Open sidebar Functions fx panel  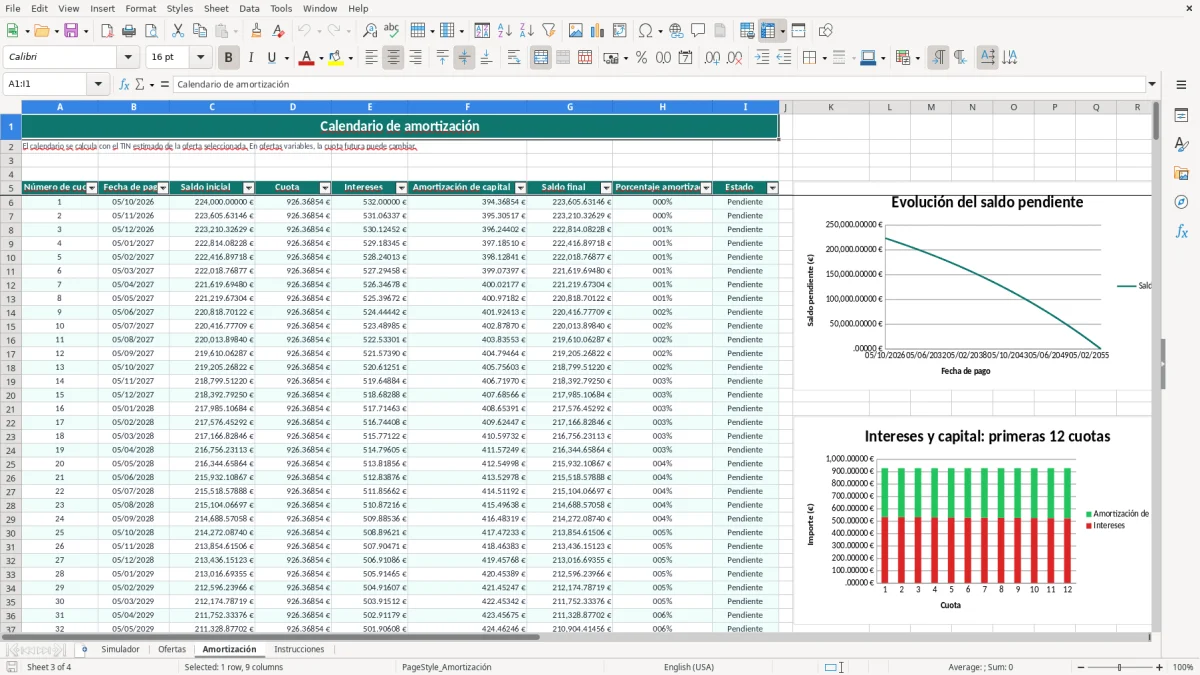pyautogui.click(x=1181, y=231)
